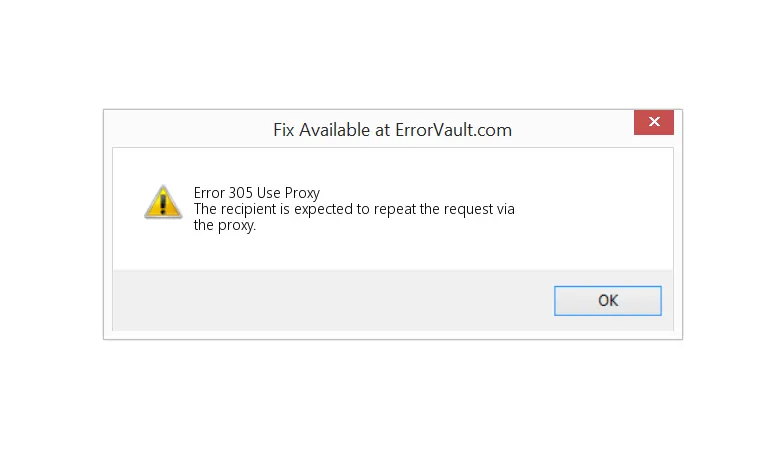Click the line starting with 'The recipient is expected'

(x=354, y=209)
